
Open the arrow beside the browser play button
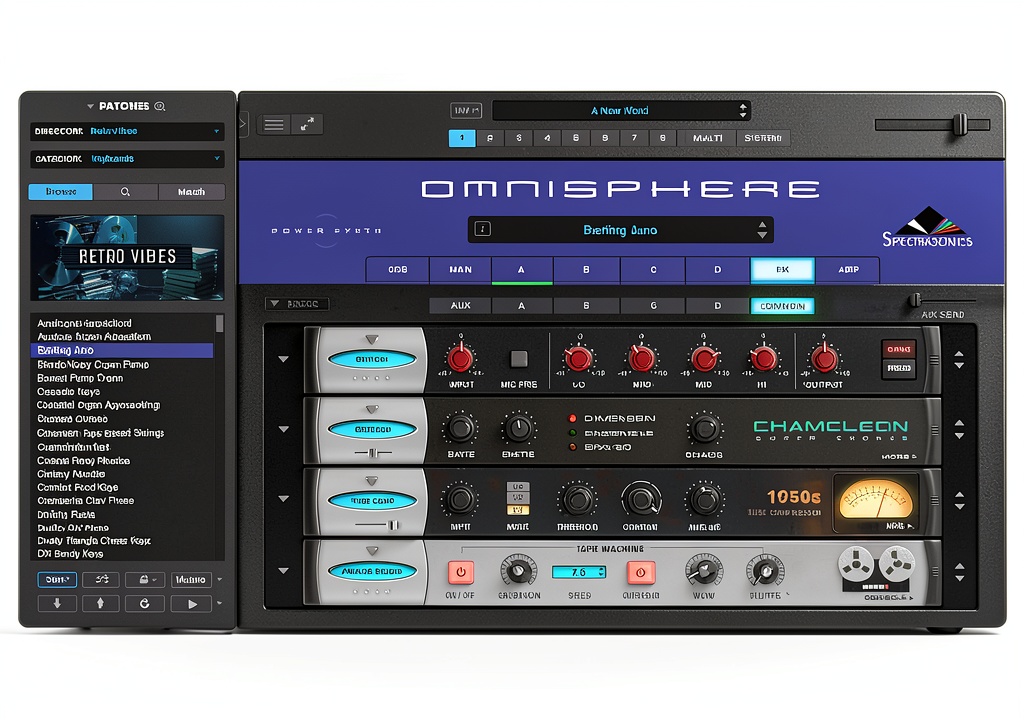219,603
